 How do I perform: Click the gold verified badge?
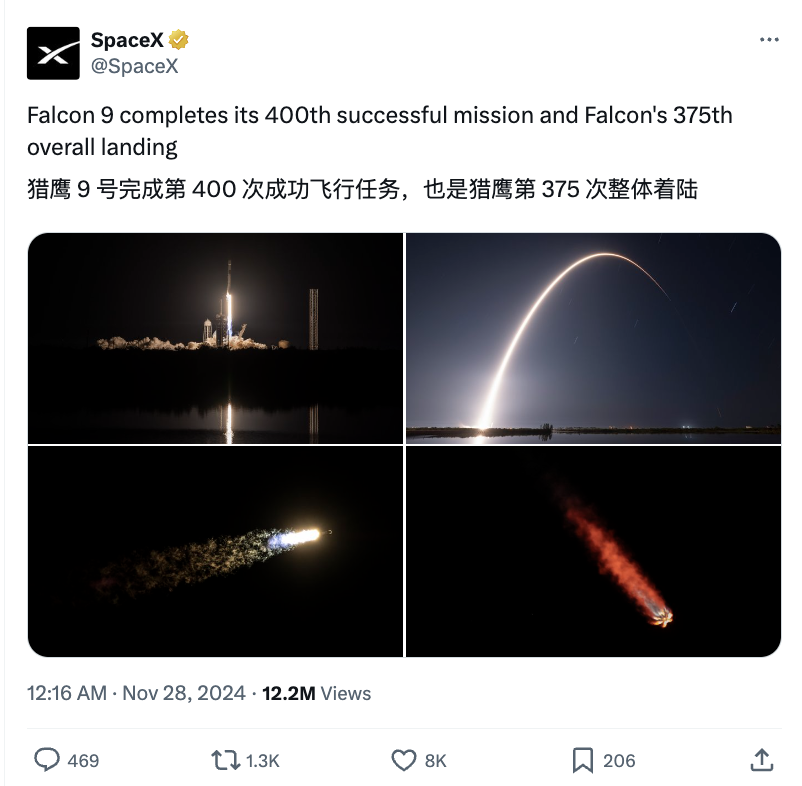tap(179, 40)
